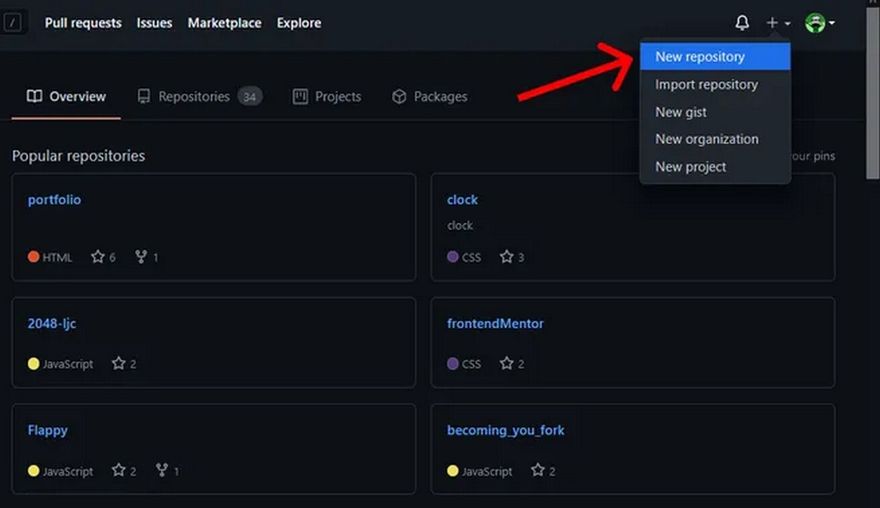The image size is (880, 508).
Task: Open the user avatar profile menu
Action: (x=819, y=23)
